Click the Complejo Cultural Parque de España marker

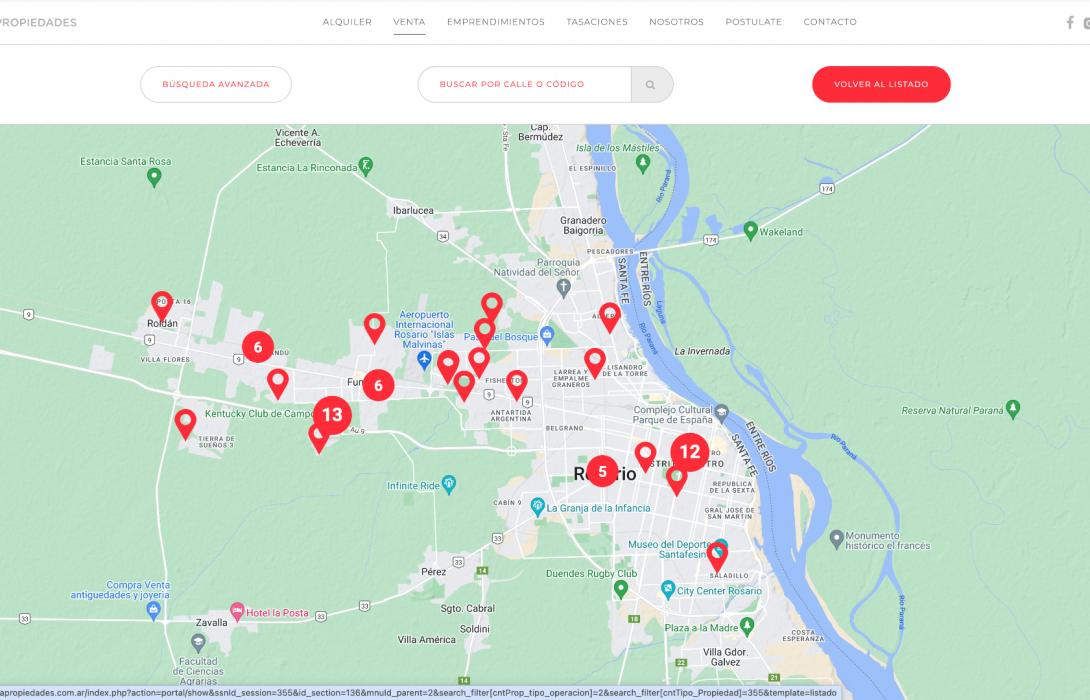click(x=722, y=414)
